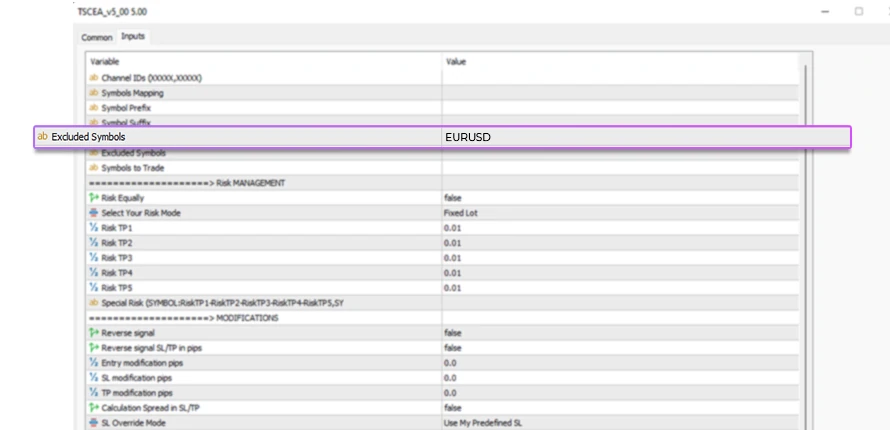Image resolution: width=890 pixels, height=430 pixels.
Task: Click the icon beside Symbol Prefix
Action: (x=94, y=107)
